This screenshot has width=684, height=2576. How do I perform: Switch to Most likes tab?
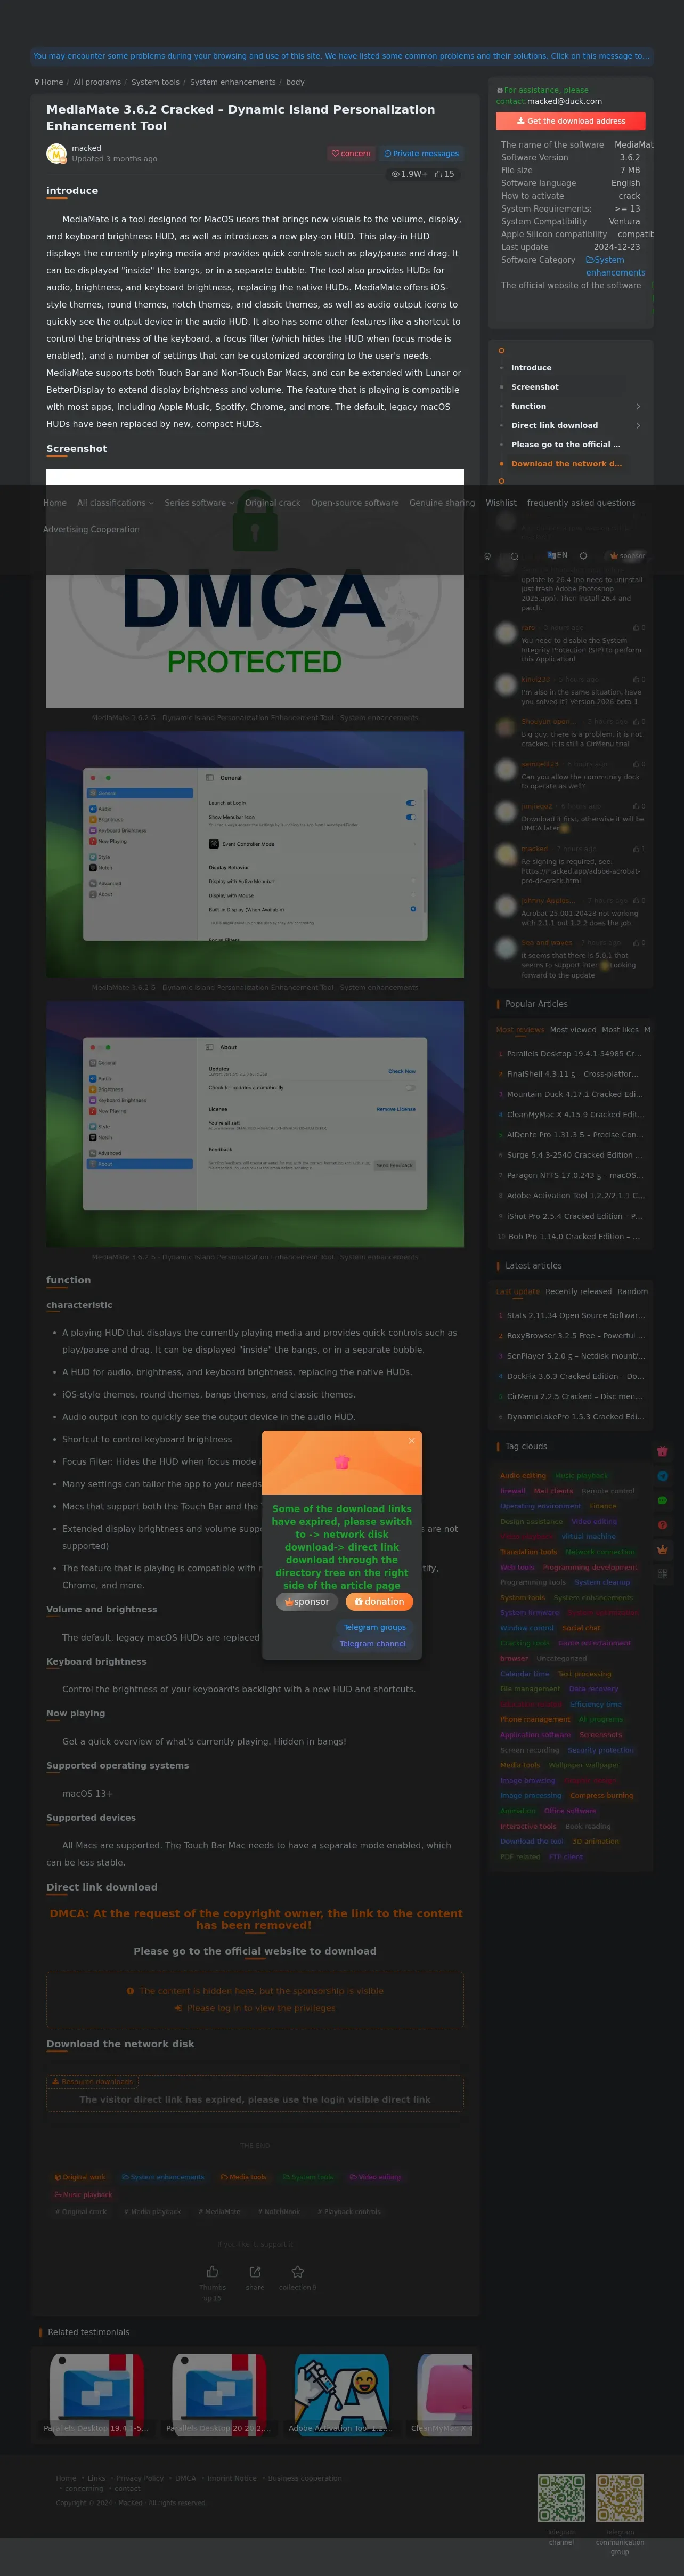pos(620,1029)
